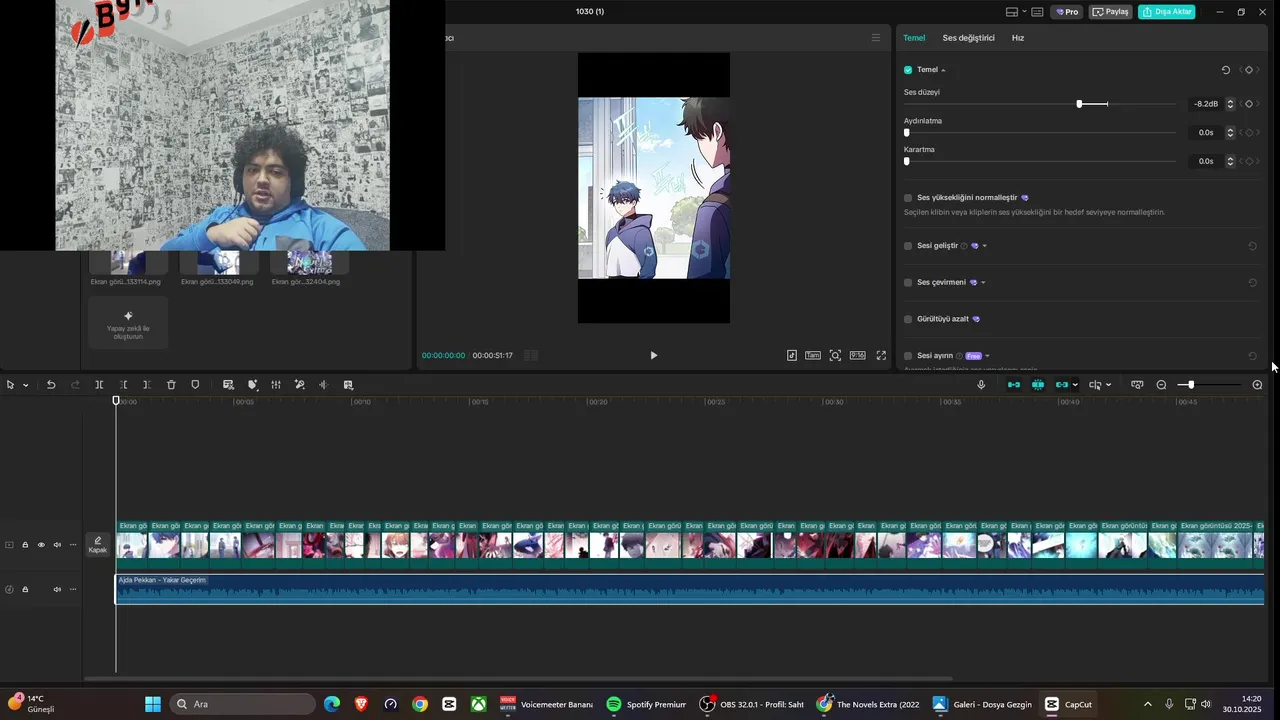This screenshot has height=720, width=1280.
Task: Switch to the Temel tab
Action: pyautogui.click(x=914, y=38)
